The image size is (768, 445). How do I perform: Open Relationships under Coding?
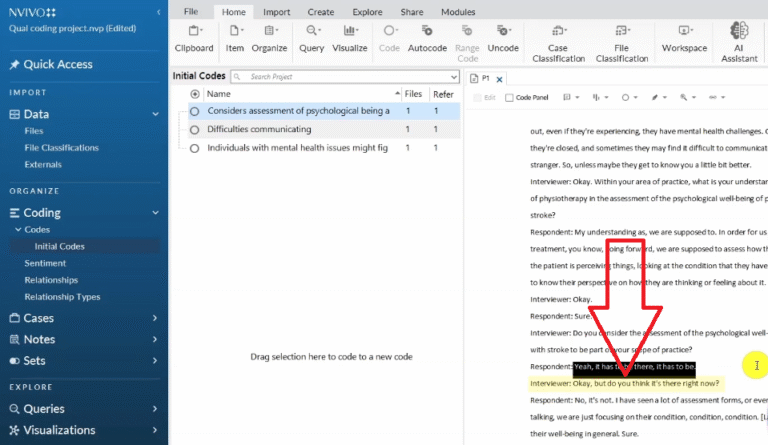pyautogui.click(x=51, y=280)
